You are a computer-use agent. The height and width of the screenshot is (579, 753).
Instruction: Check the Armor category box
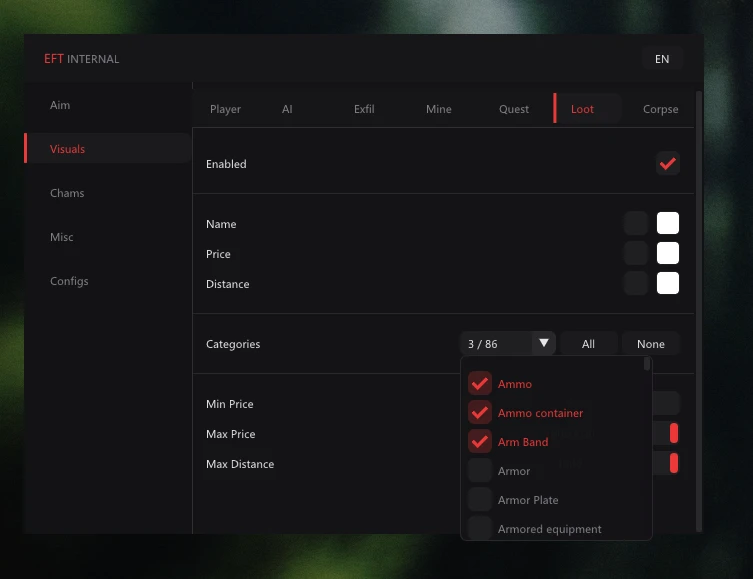point(480,470)
